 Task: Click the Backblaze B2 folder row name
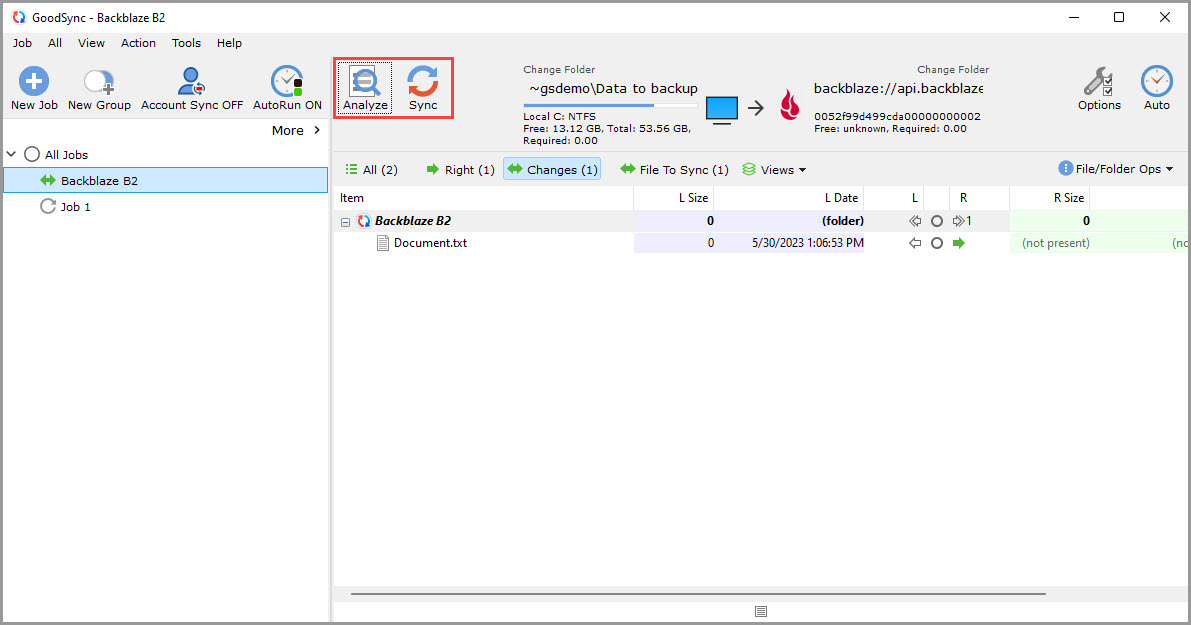412,221
